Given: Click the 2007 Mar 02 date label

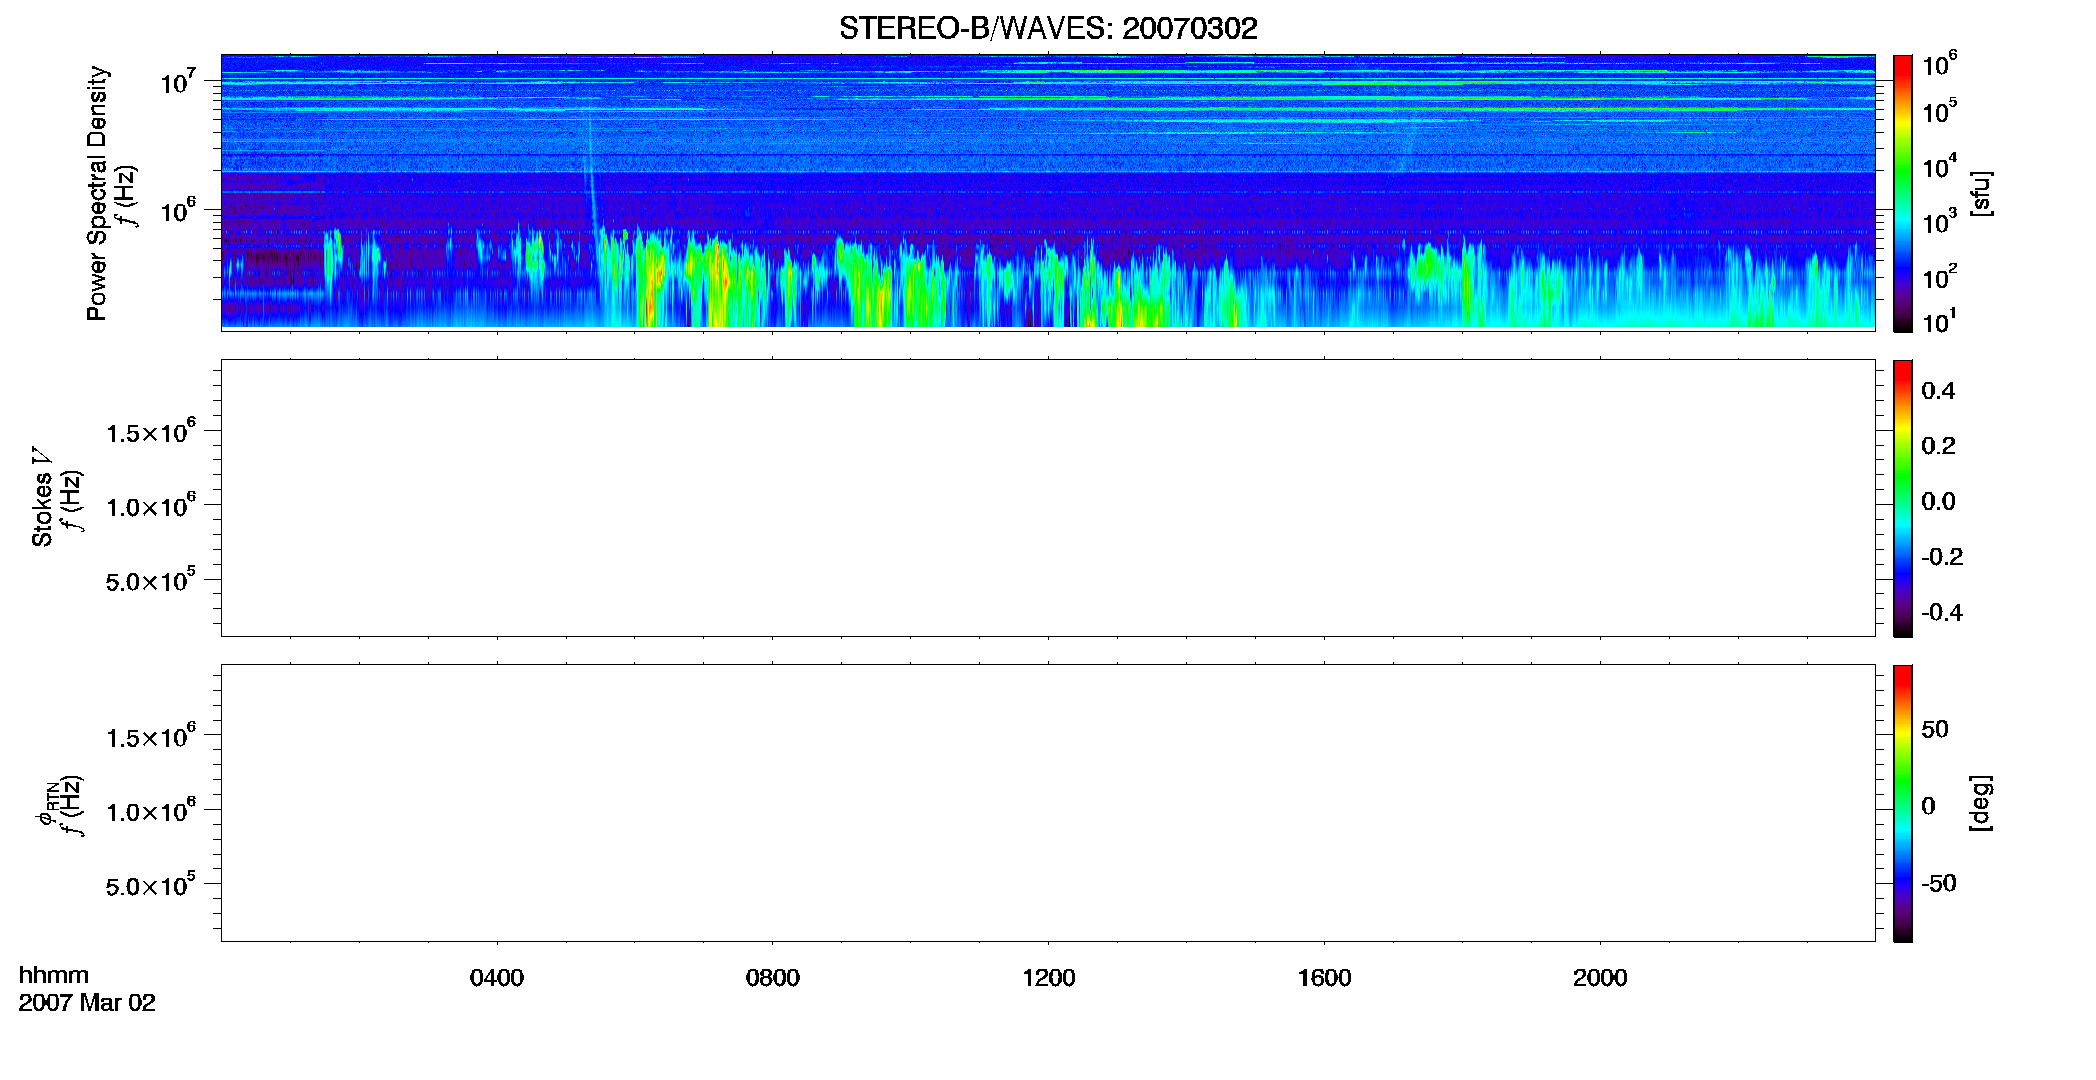Looking at the screenshot, I should (87, 1003).
